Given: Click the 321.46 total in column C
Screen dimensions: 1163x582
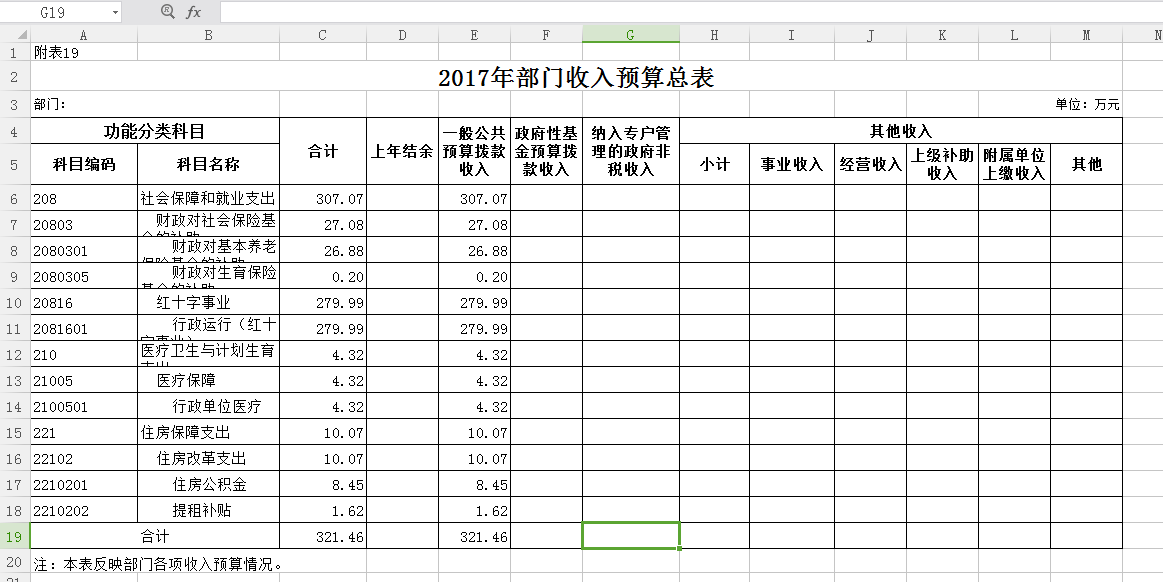Looking at the screenshot, I should (x=323, y=536).
